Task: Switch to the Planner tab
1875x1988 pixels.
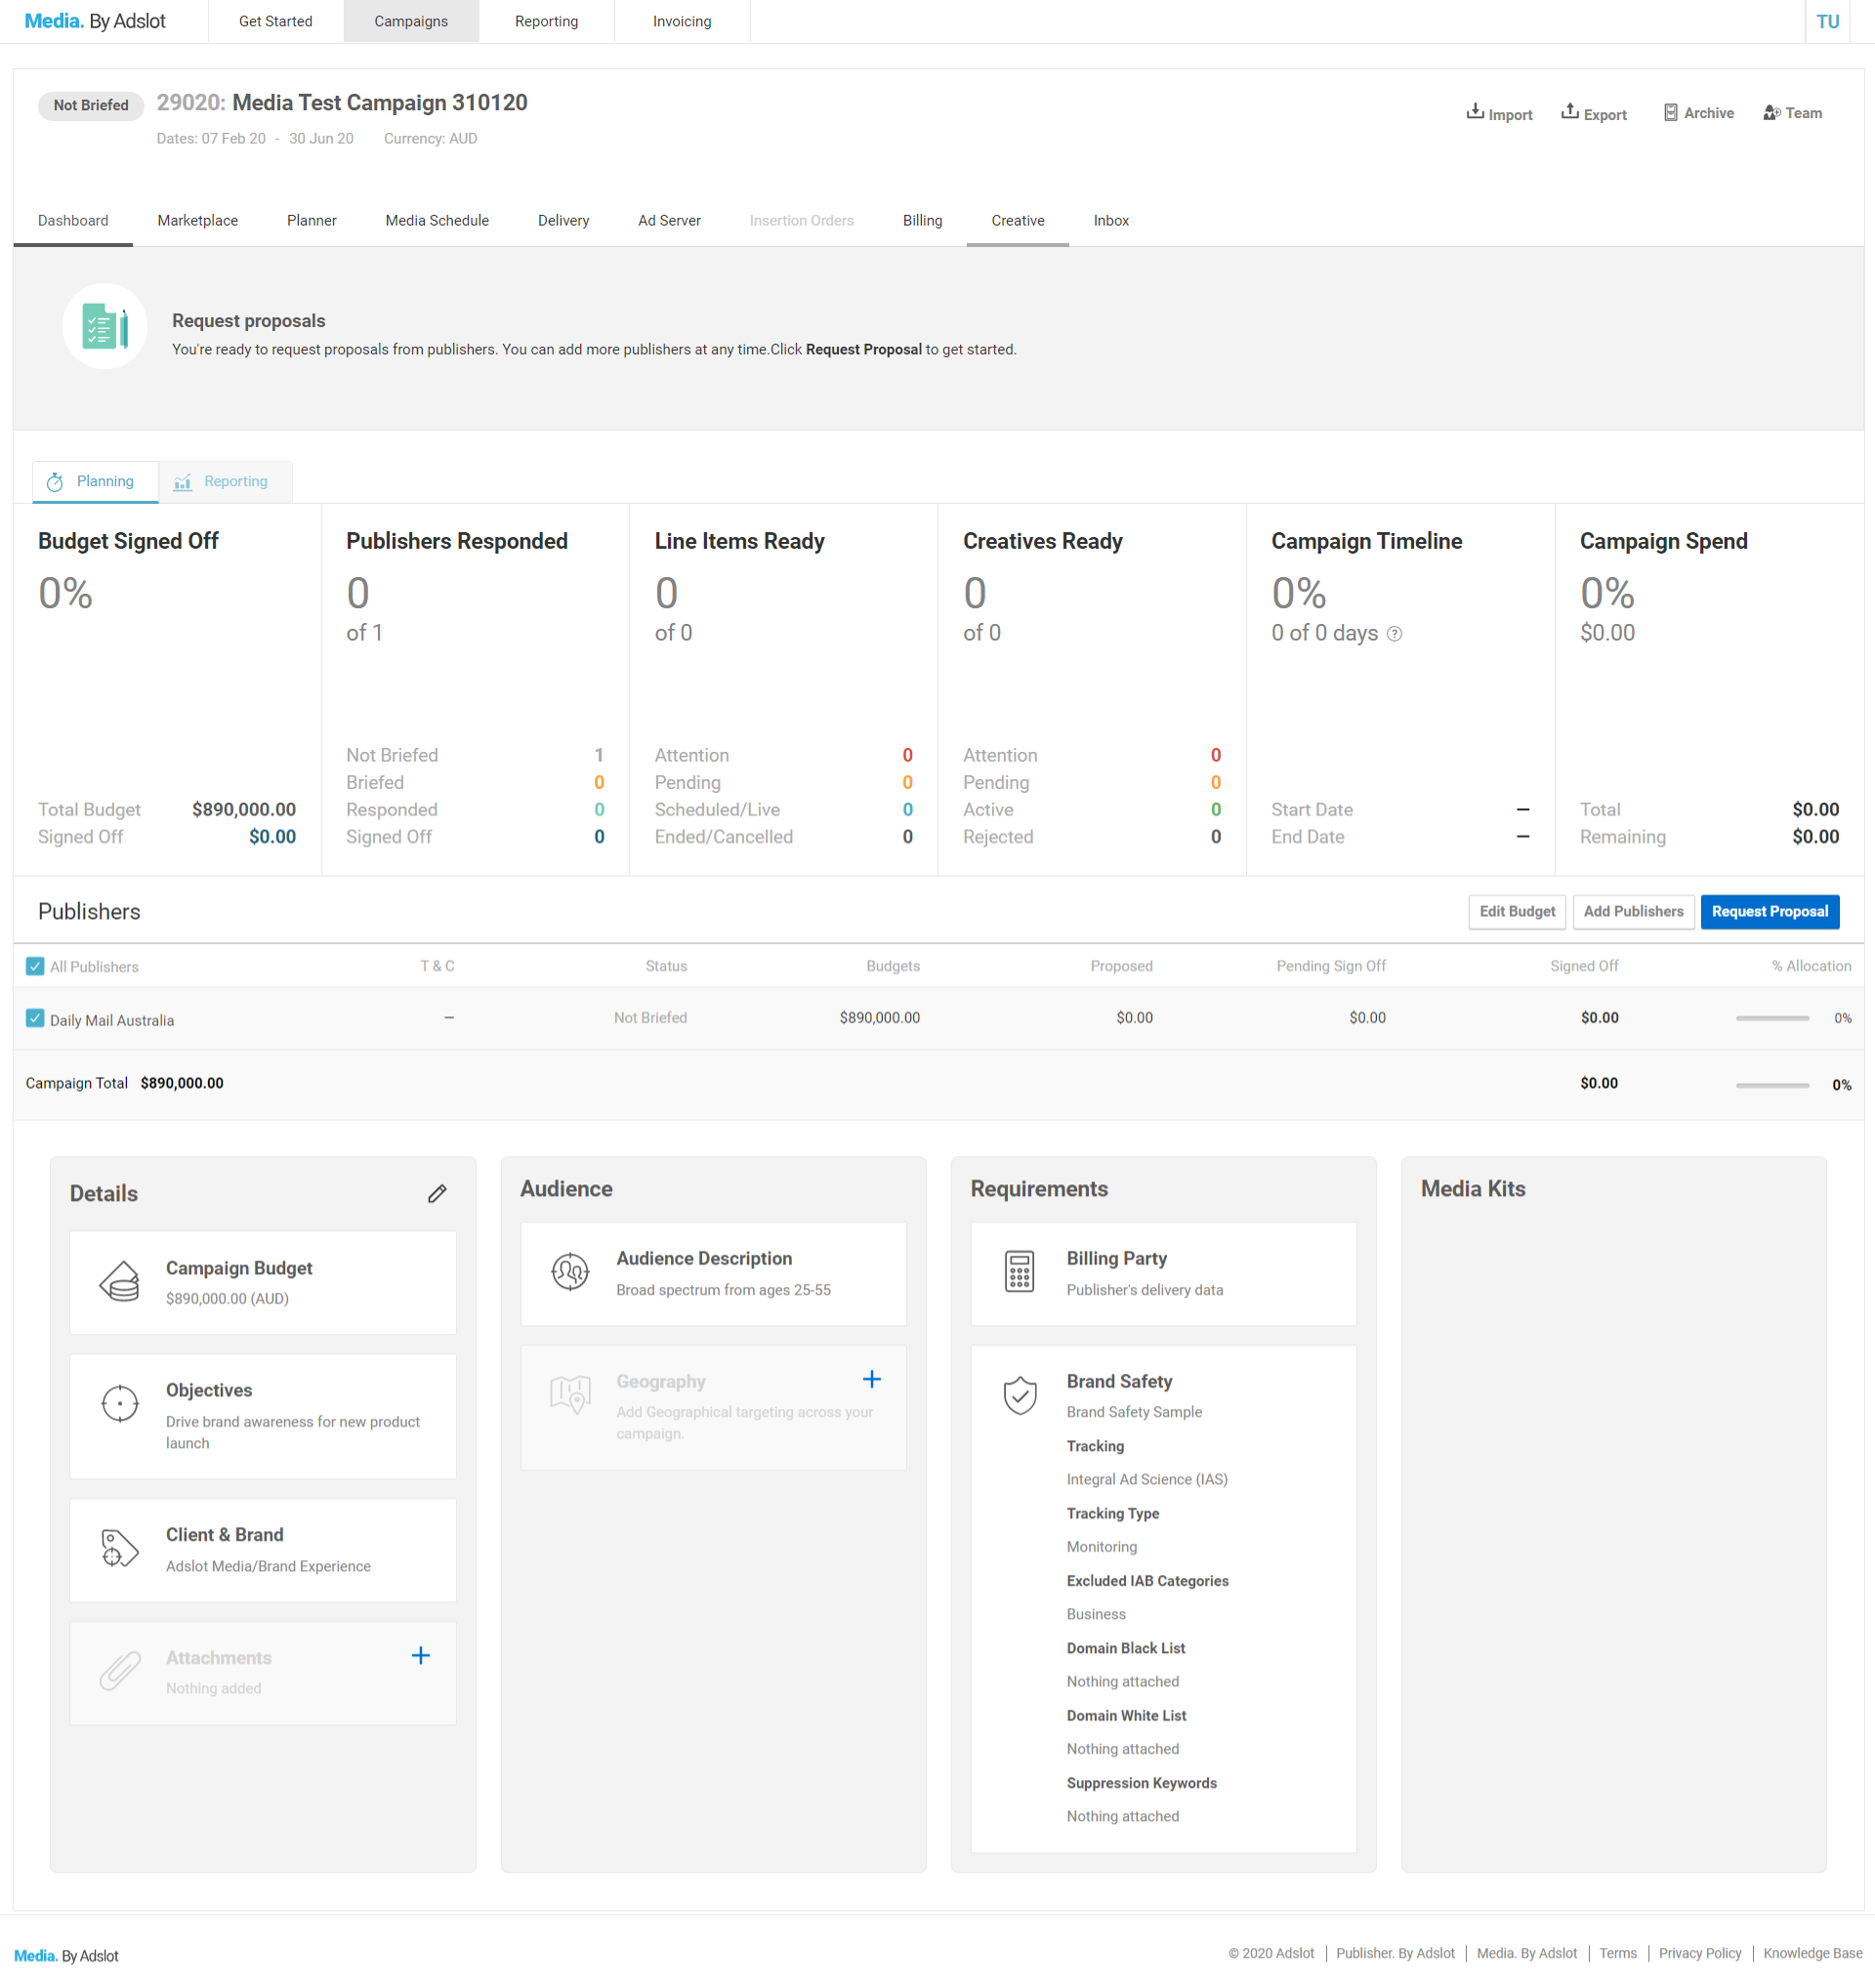Action: click(312, 221)
